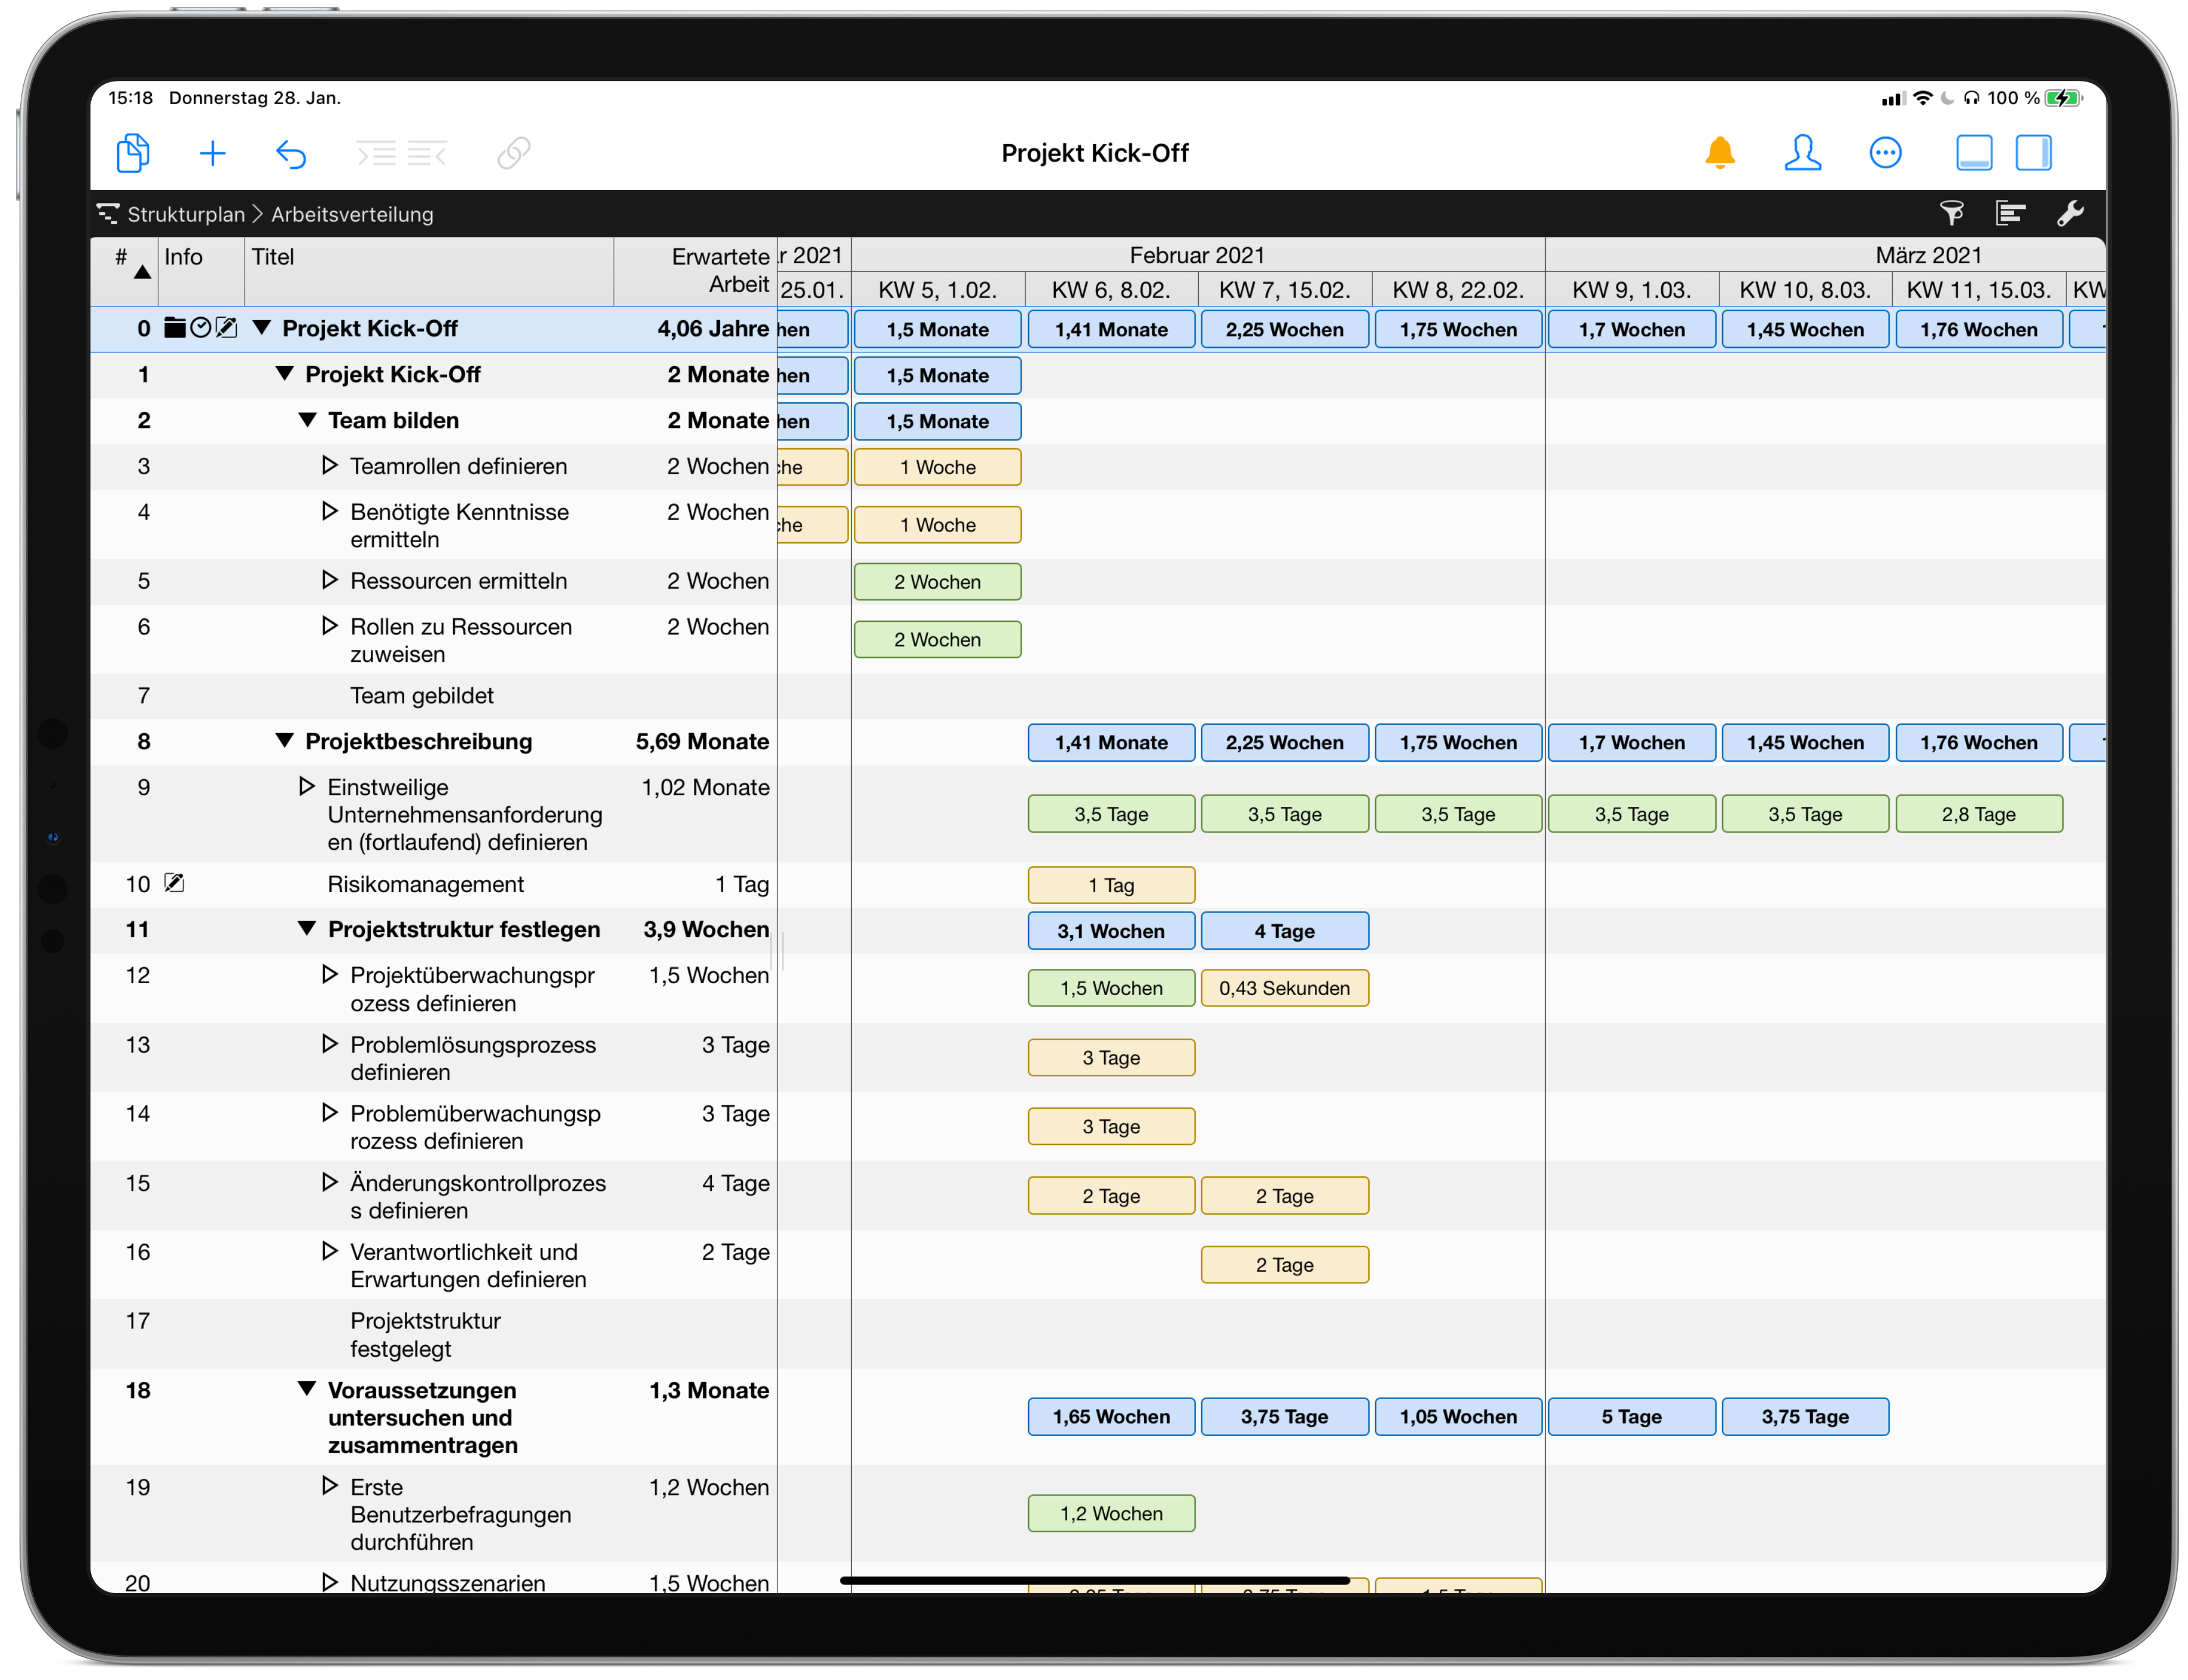This screenshot has width=2188, height=1680.
Task: Toggle the bottom panel view
Action: [x=1974, y=153]
